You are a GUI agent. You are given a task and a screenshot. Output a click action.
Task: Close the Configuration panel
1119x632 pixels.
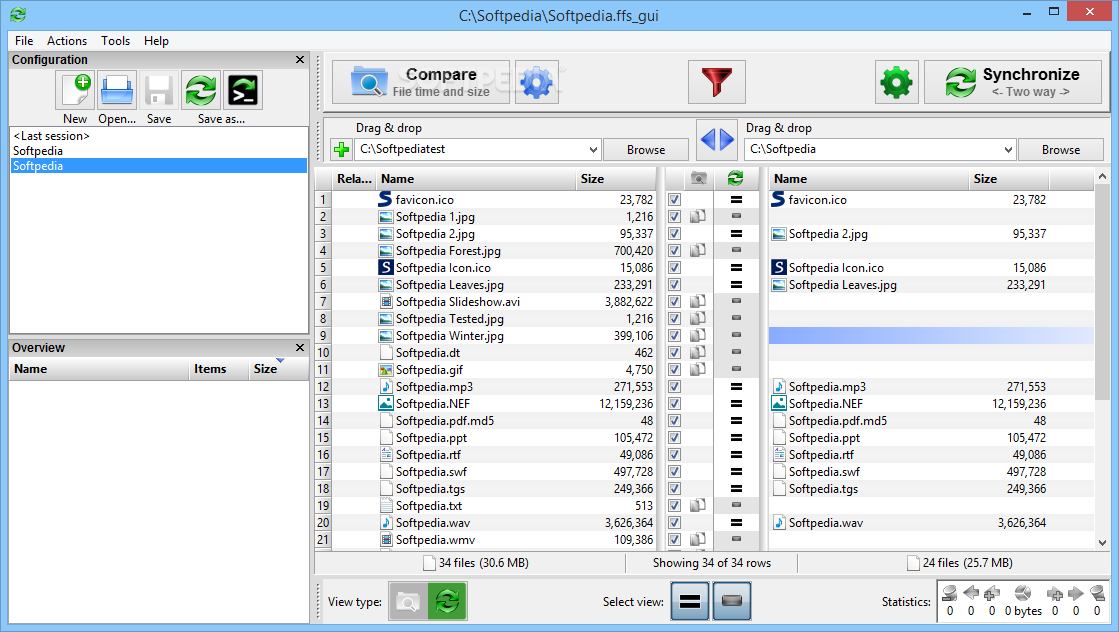pyautogui.click(x=300, y=60)
